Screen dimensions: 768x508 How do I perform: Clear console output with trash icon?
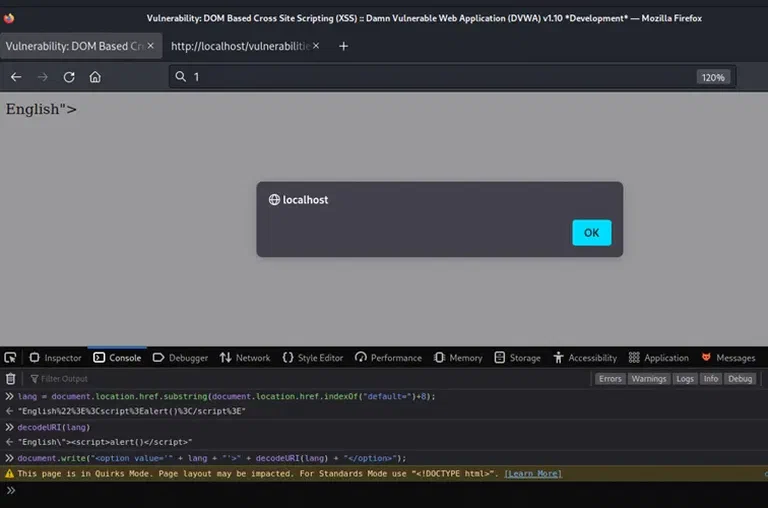click(x=10, y=379)
